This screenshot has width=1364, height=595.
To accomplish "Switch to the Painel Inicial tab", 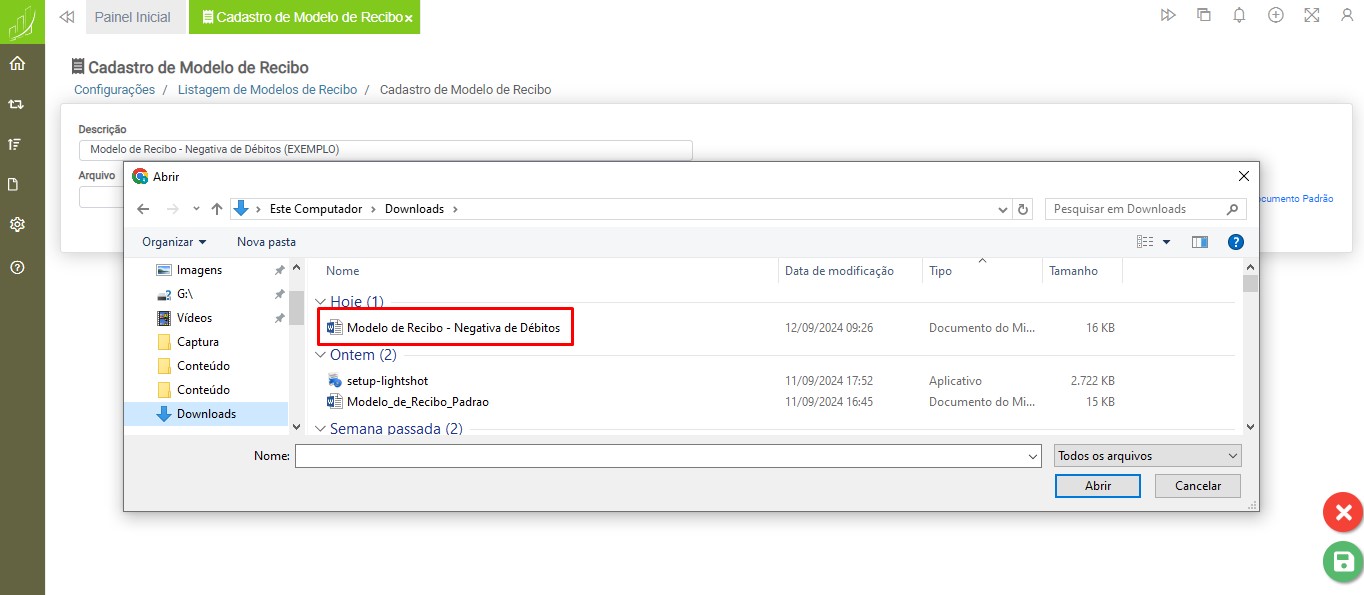I will [133, 17].
